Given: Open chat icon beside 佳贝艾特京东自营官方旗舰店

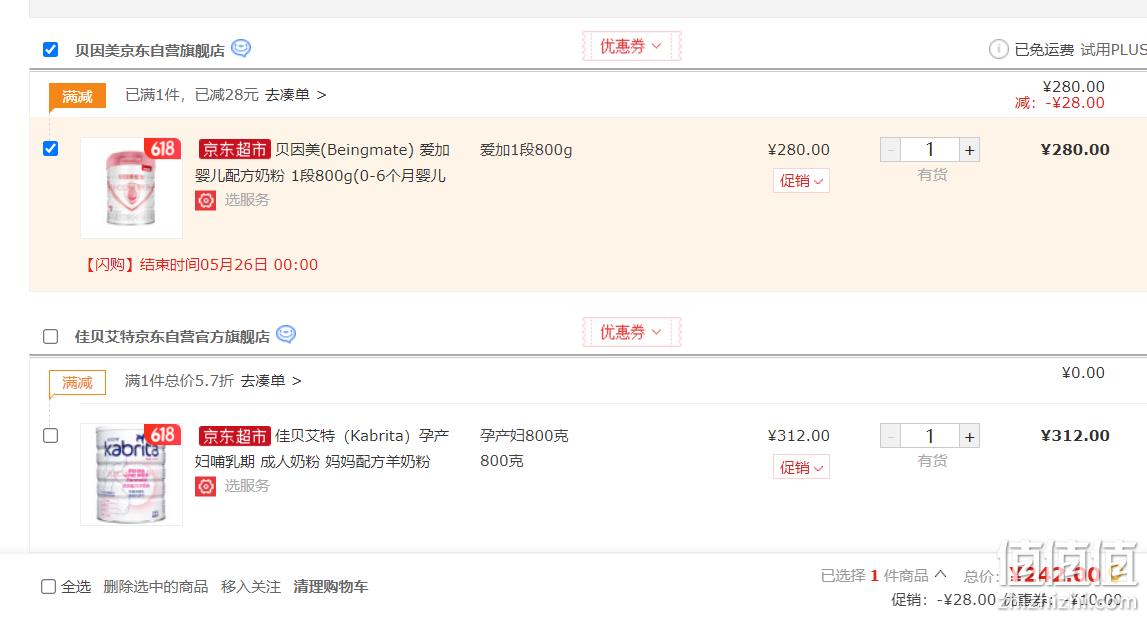Looking at the screenshot, I should click(x=286, y=334).
